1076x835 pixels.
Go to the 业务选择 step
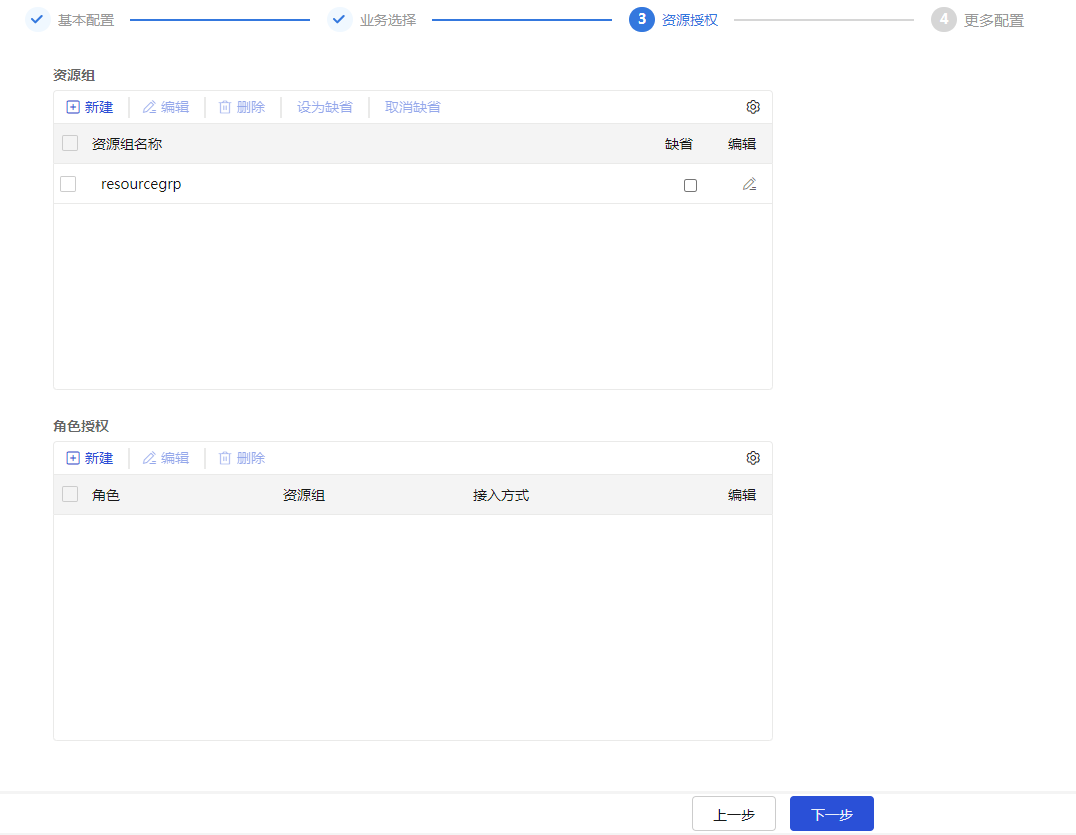pos(372,20)
